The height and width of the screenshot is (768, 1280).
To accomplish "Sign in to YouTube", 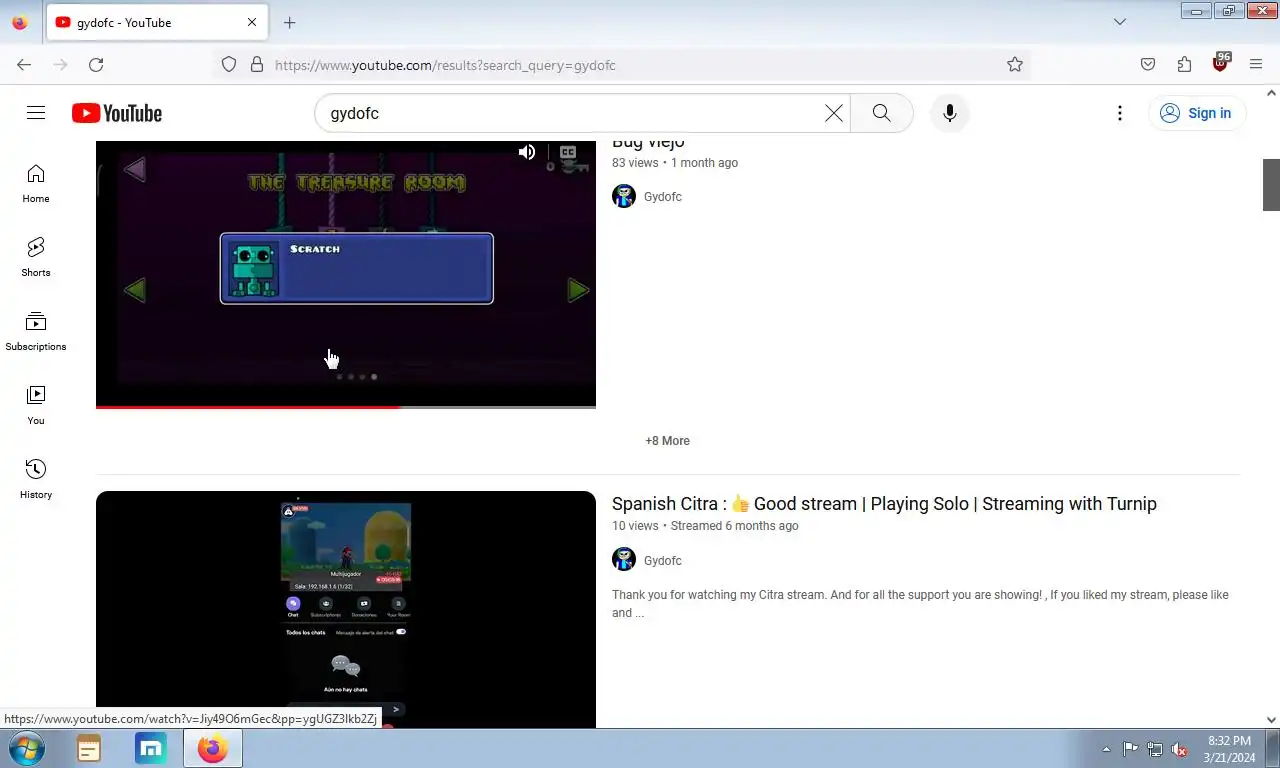I will 1196,113.
